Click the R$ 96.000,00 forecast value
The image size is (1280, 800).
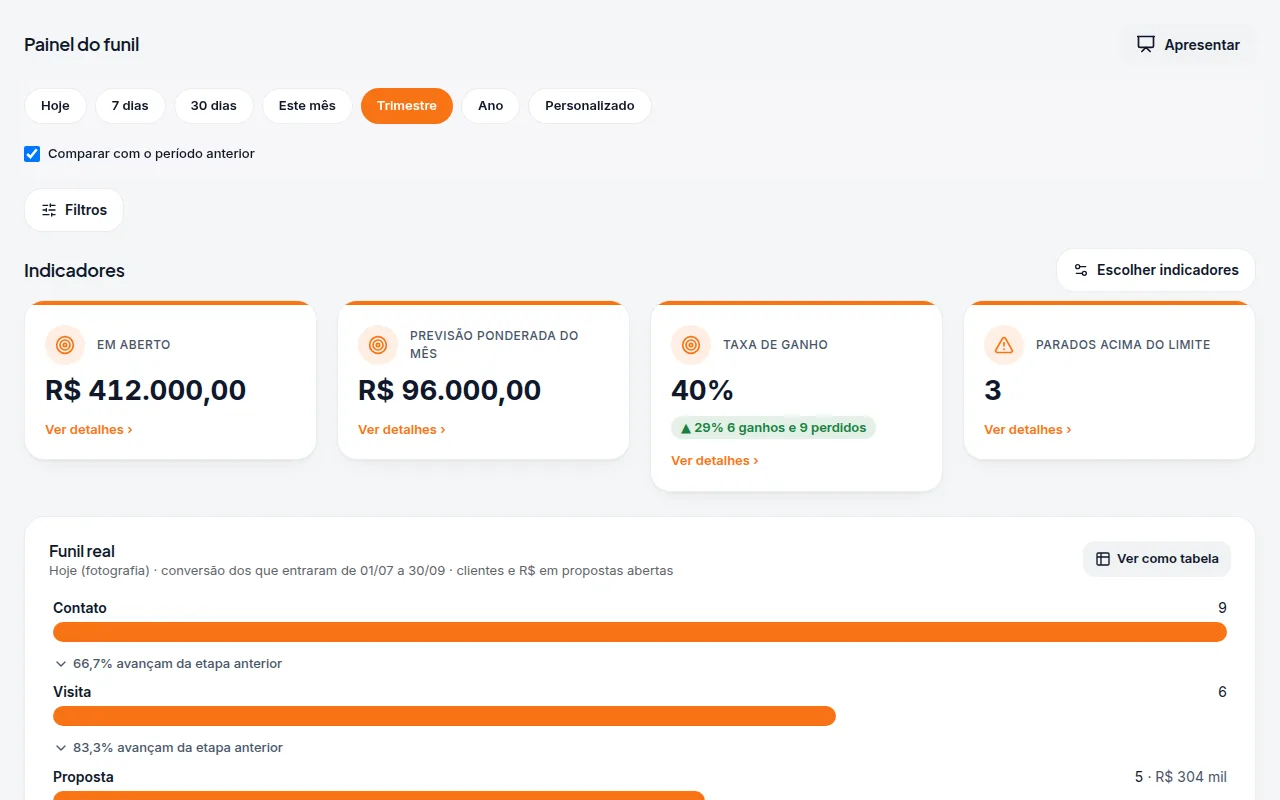450,390
